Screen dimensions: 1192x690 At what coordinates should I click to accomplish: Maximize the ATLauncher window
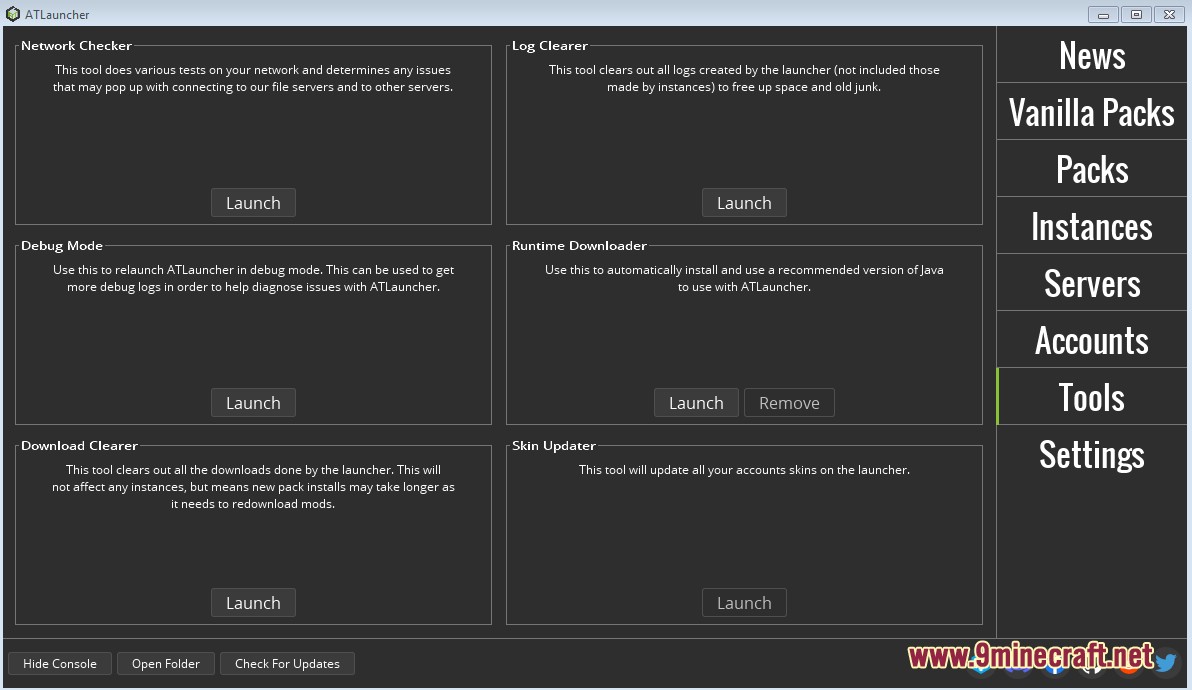click(x=1137, y=14)
